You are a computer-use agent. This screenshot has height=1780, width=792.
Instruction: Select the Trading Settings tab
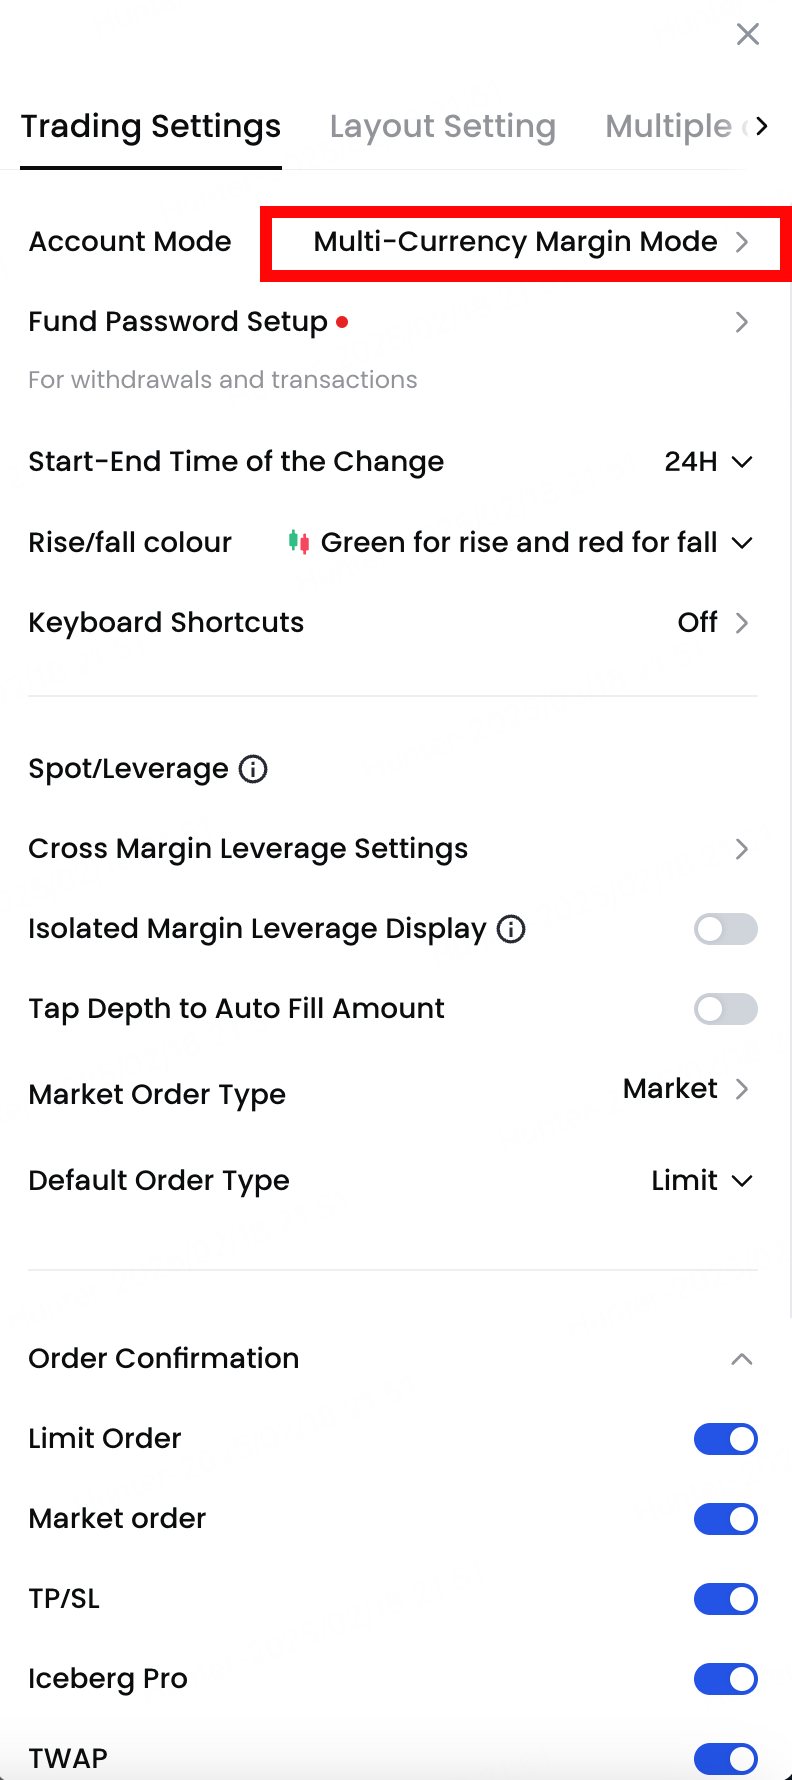[x=151, y=127]
